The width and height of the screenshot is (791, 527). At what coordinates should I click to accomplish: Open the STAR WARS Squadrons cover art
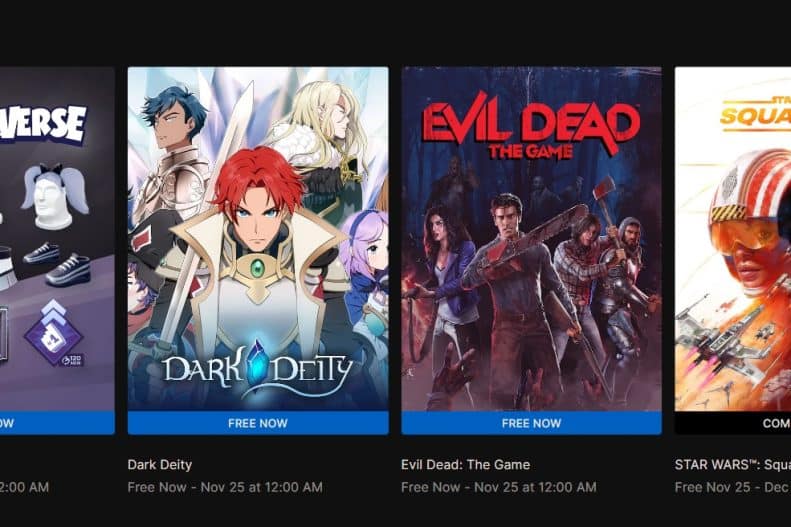pyautogui.click(x=733, y=239)
